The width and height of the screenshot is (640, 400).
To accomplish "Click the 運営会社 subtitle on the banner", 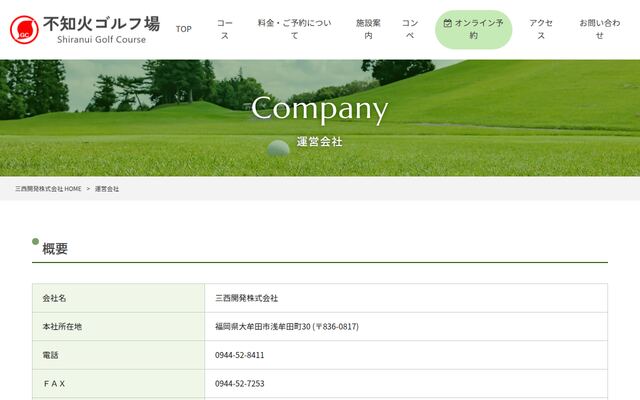I will (x=320, y=142).
